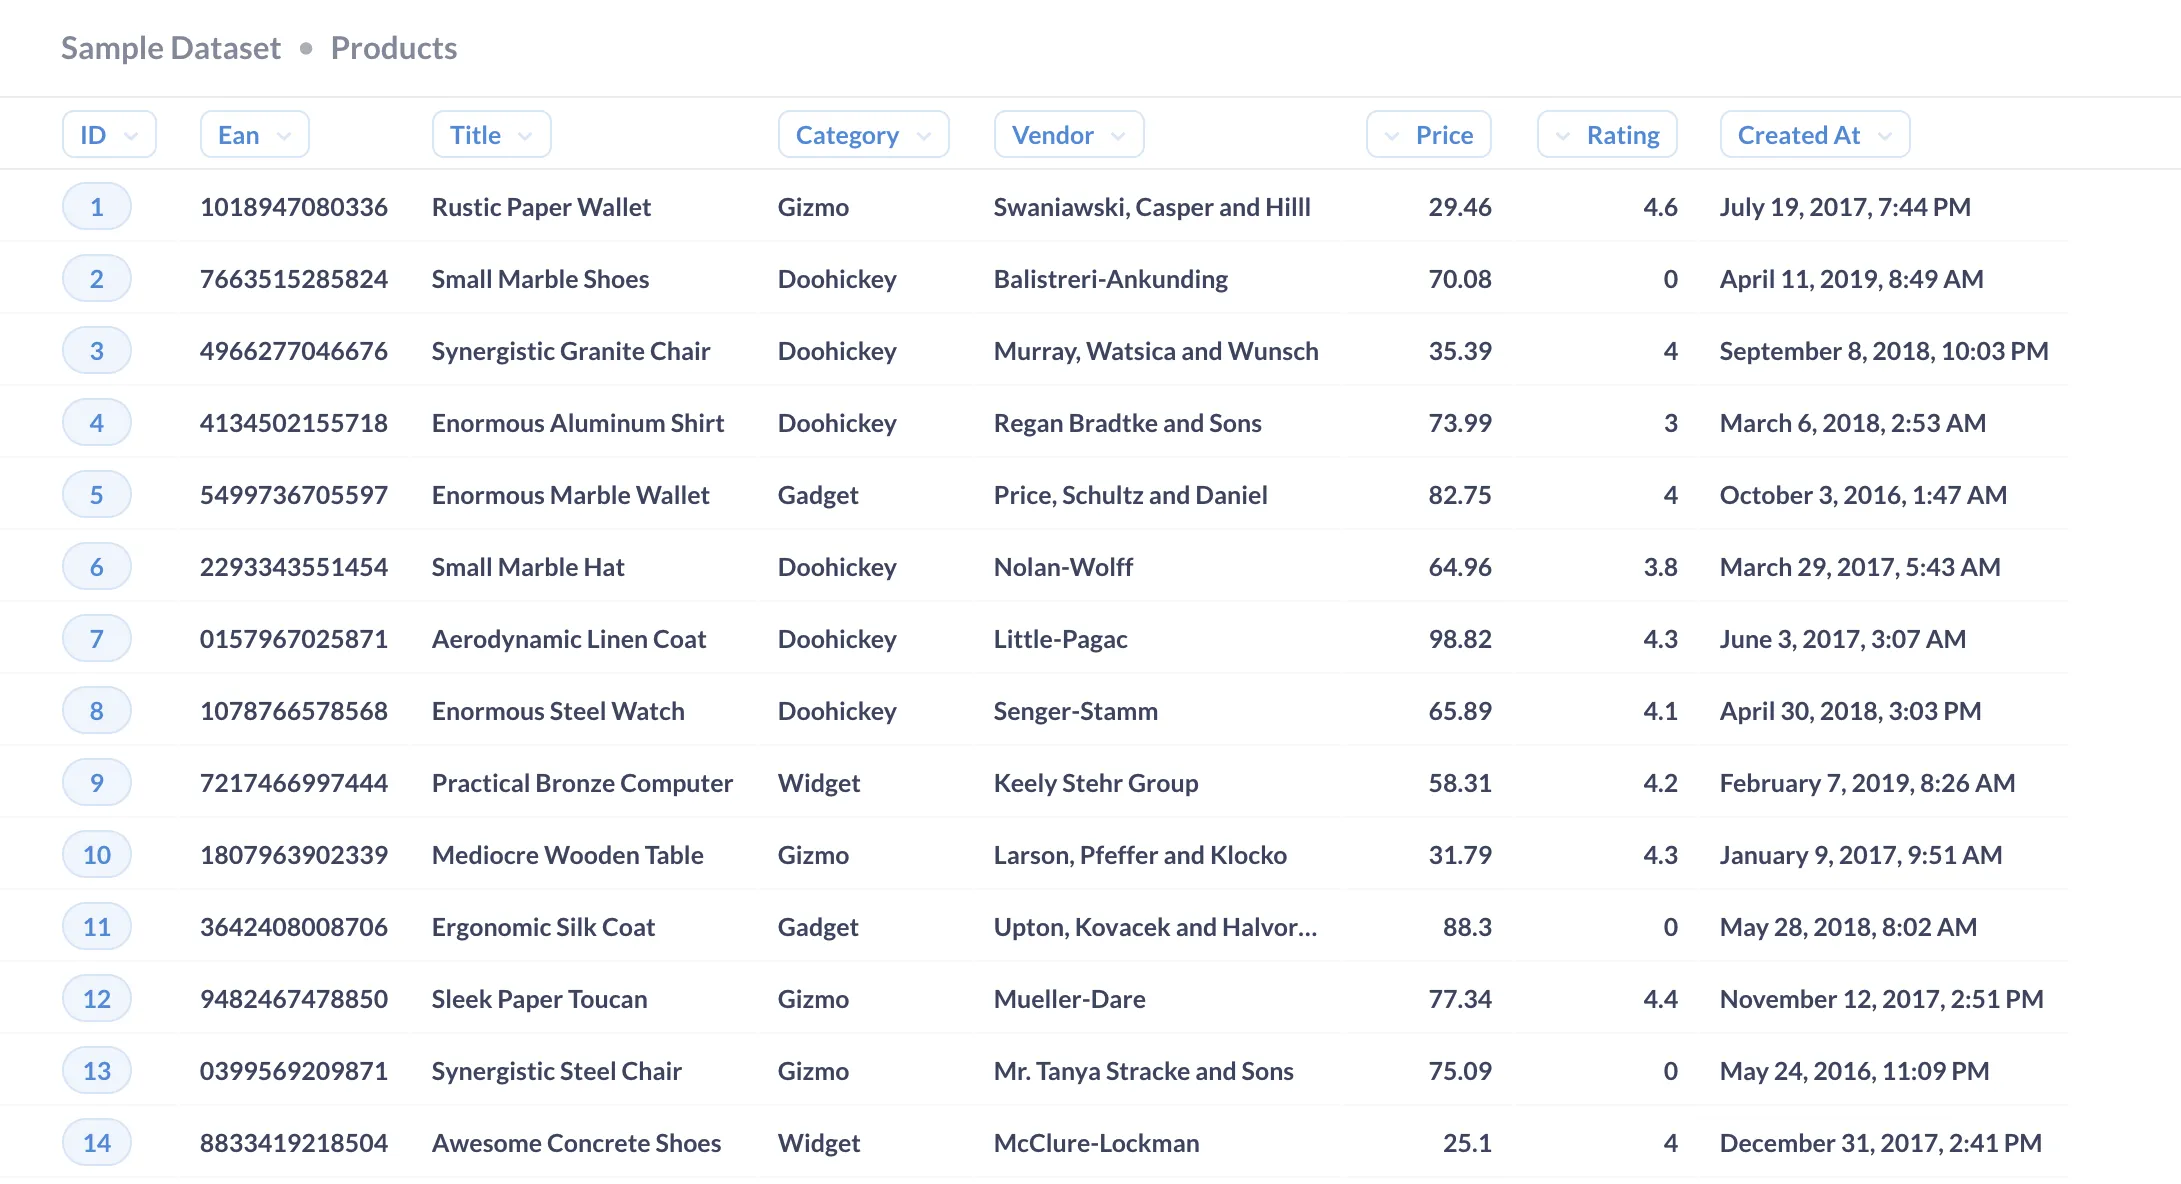
Task: Click the 'Practical Bronze Computer' cell
Action: click(x=582, y=783)
